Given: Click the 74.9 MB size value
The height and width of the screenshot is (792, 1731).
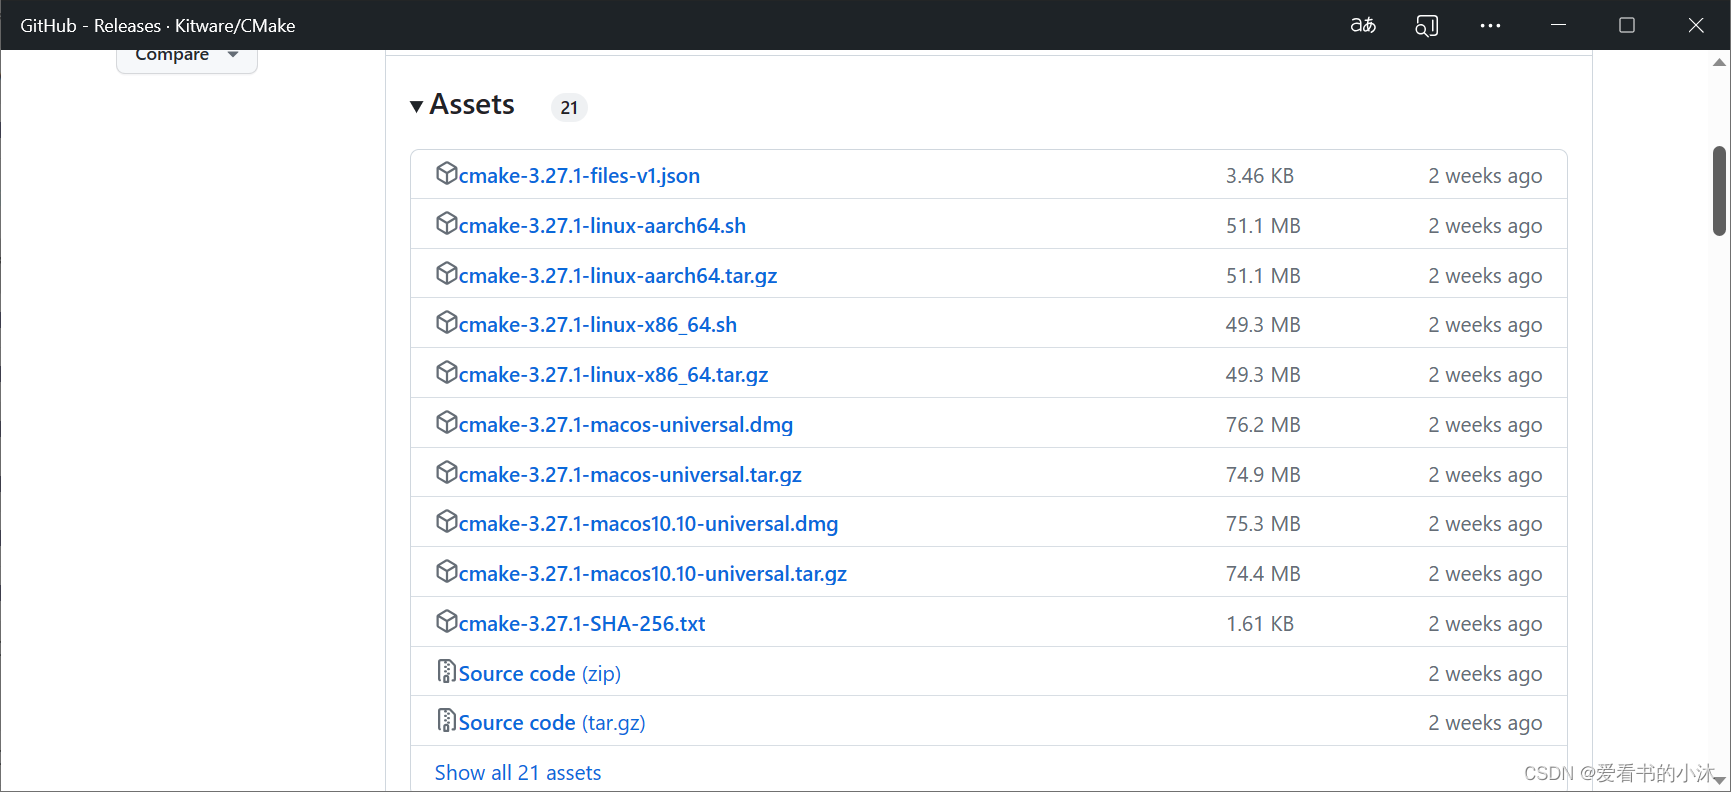Looking at the screenshot, I should (x=1263, y=474).
